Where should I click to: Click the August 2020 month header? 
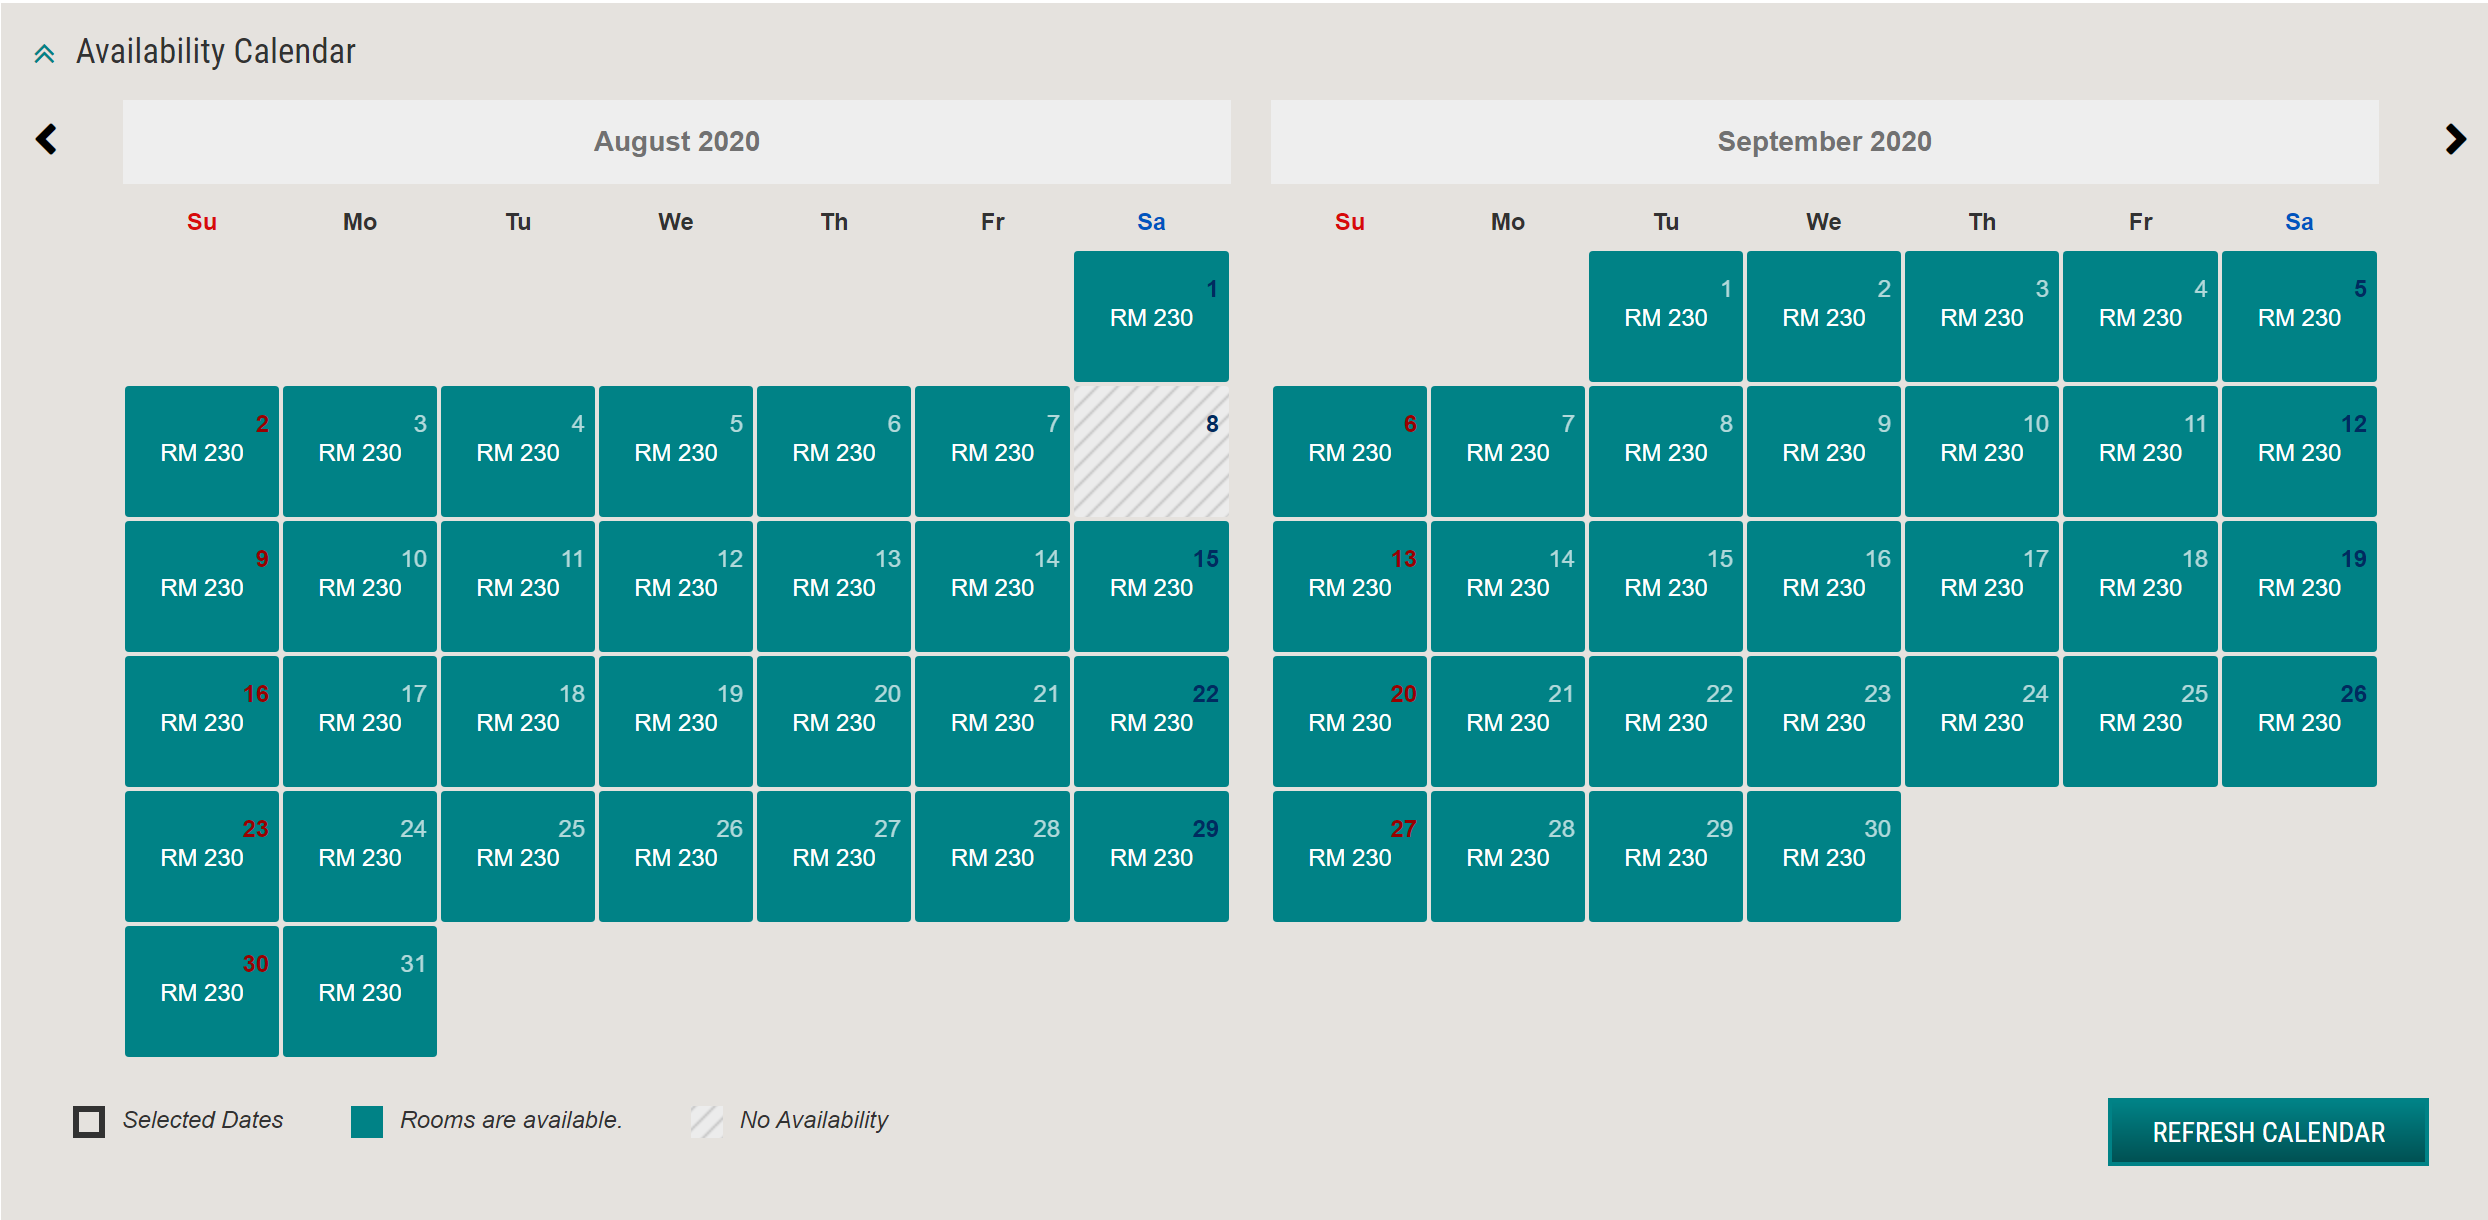click(676, 141)
